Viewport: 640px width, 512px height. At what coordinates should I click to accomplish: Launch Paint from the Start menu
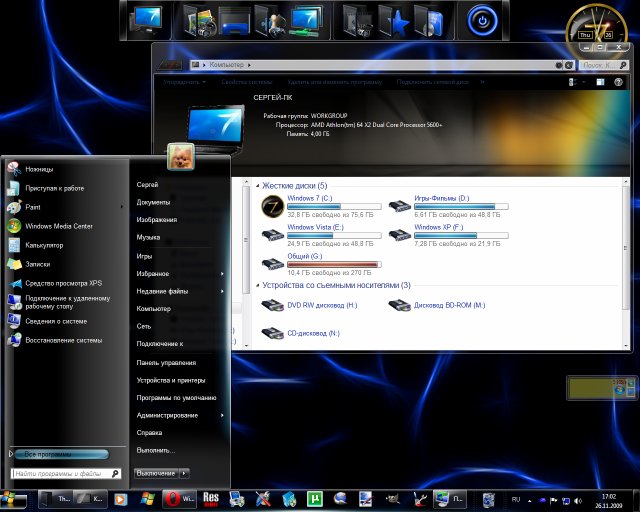click(x=33, y=207)
